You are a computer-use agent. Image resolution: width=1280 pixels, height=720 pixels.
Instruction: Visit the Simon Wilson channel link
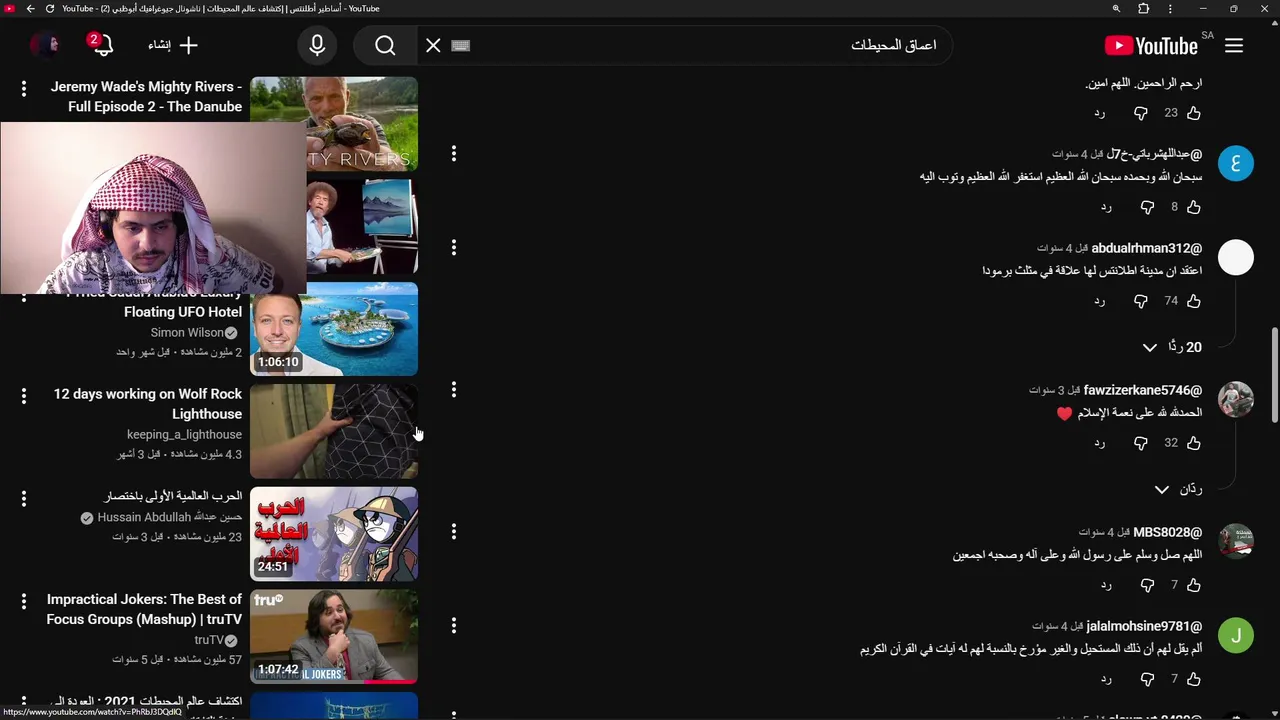tap(188, 333)
